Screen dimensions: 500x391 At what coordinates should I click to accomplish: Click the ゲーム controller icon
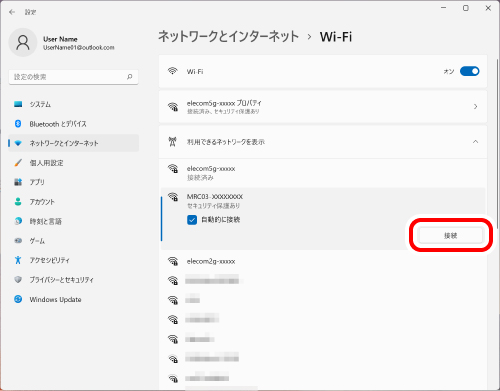coord(18,241)
